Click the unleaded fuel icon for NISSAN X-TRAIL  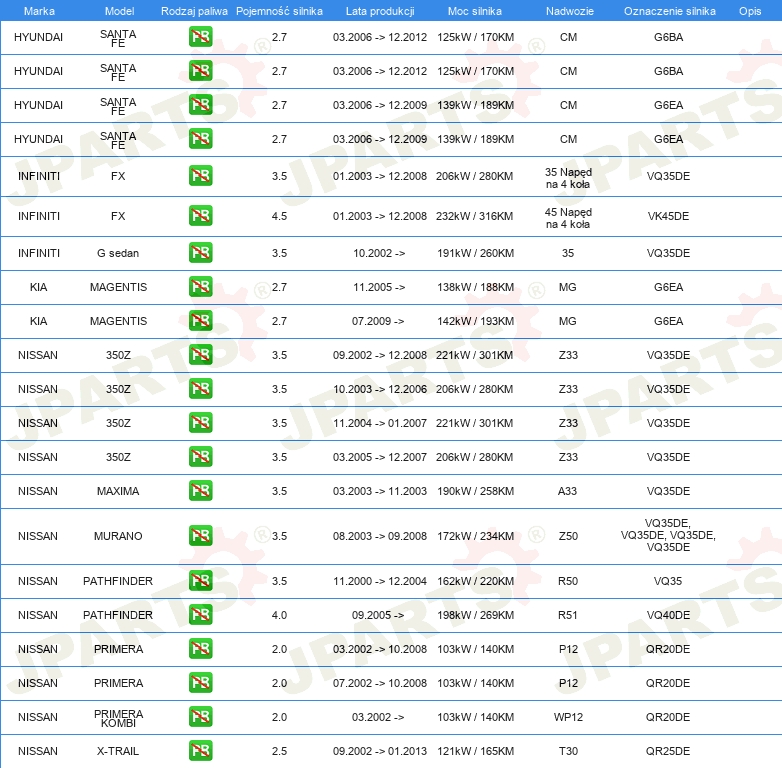[200, 751]
